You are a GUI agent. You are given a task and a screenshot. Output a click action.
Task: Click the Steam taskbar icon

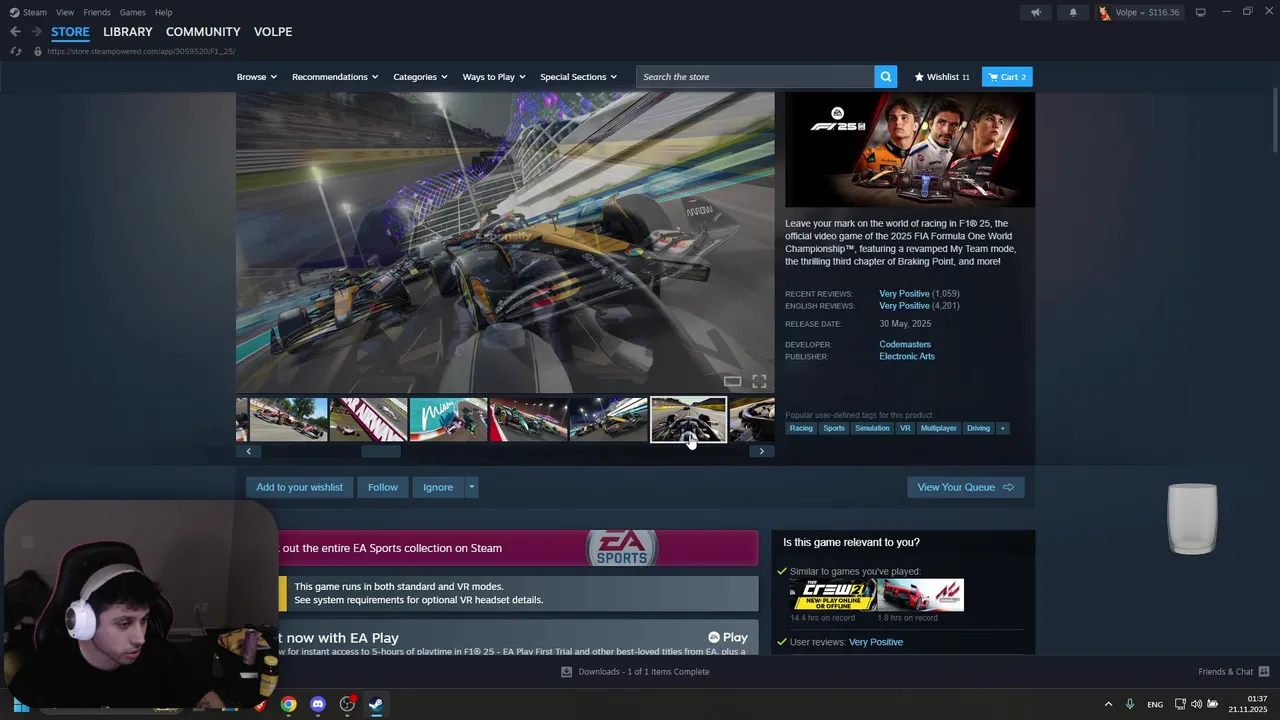click(376, 704)
